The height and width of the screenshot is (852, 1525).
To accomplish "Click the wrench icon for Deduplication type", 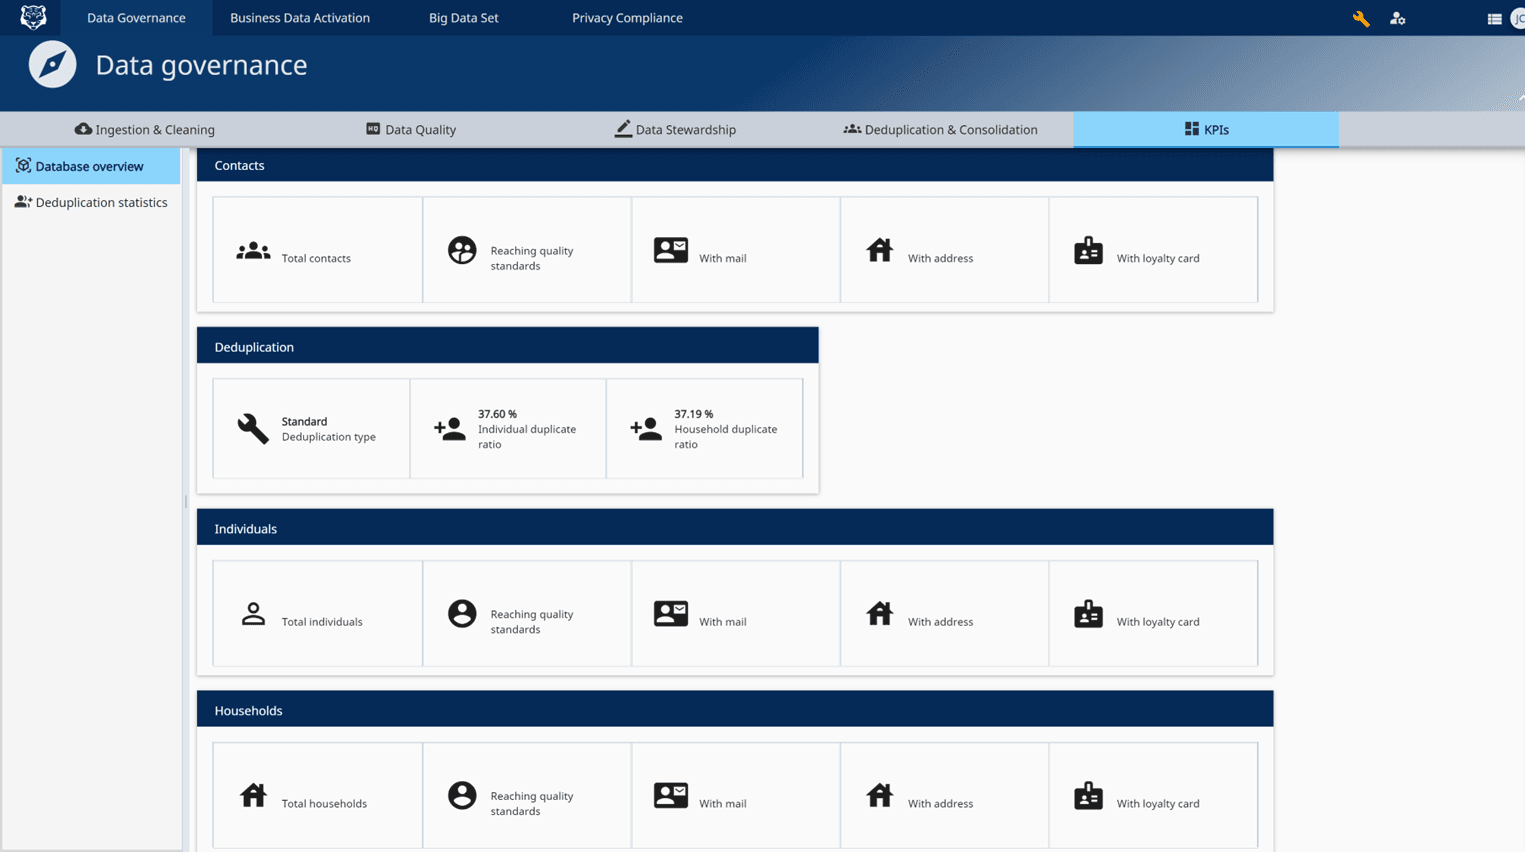I will (253, 428).
